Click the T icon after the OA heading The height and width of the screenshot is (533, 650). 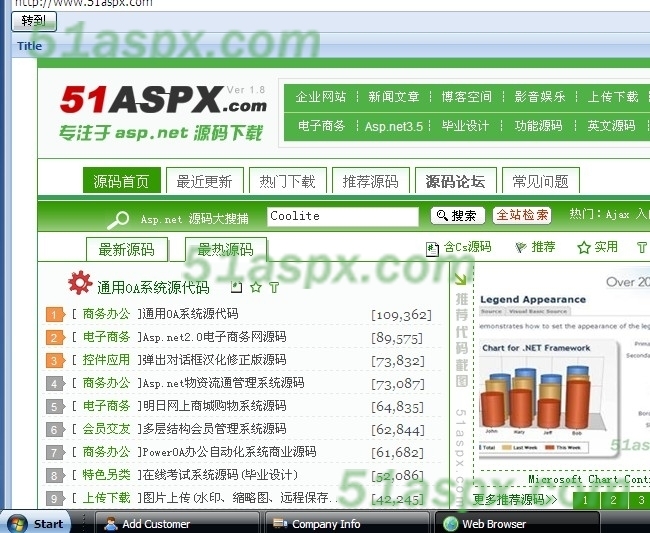point(274,287)
